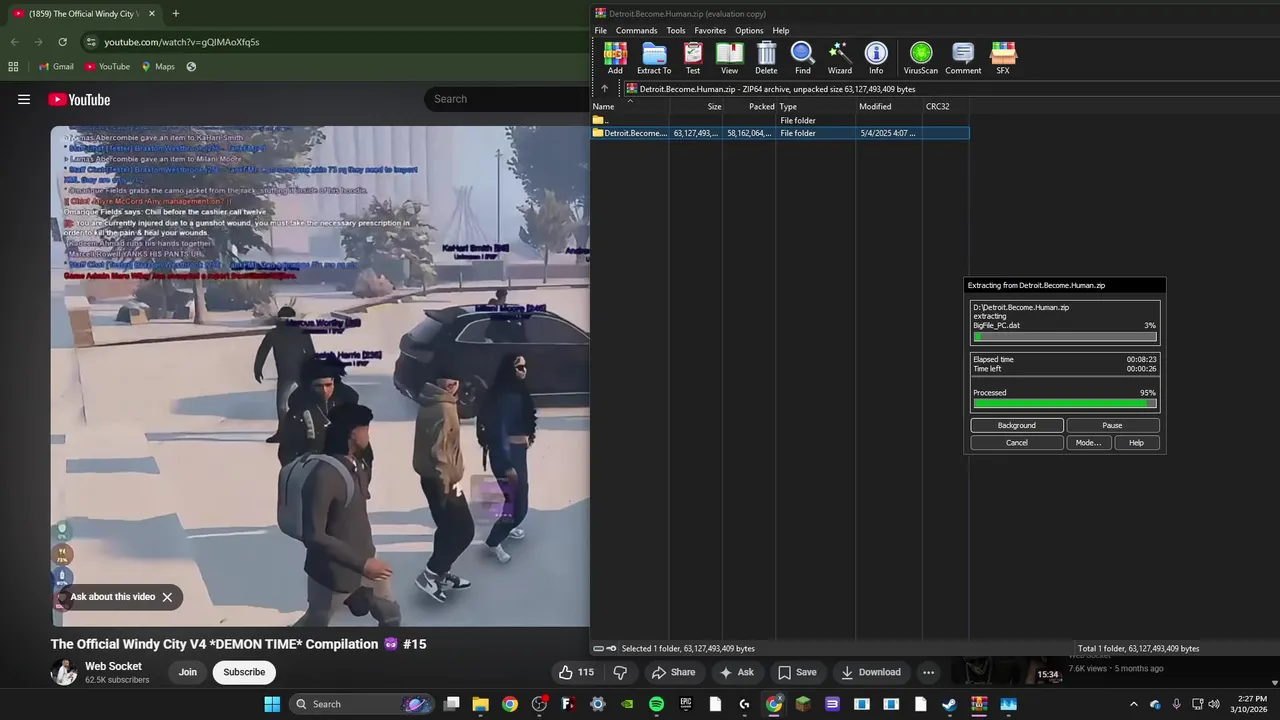1280x720 pixels.
Task: Open the Favorites menu
Action: click(x=710, y=30)
